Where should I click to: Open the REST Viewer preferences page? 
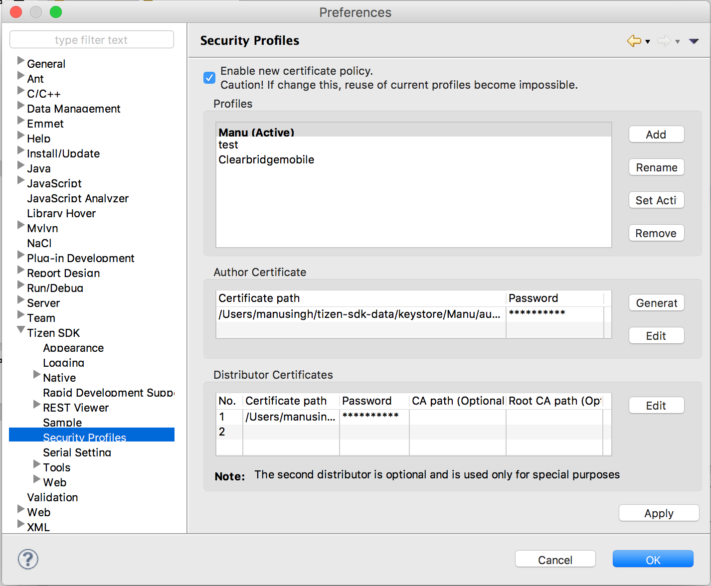pos(75,407)
